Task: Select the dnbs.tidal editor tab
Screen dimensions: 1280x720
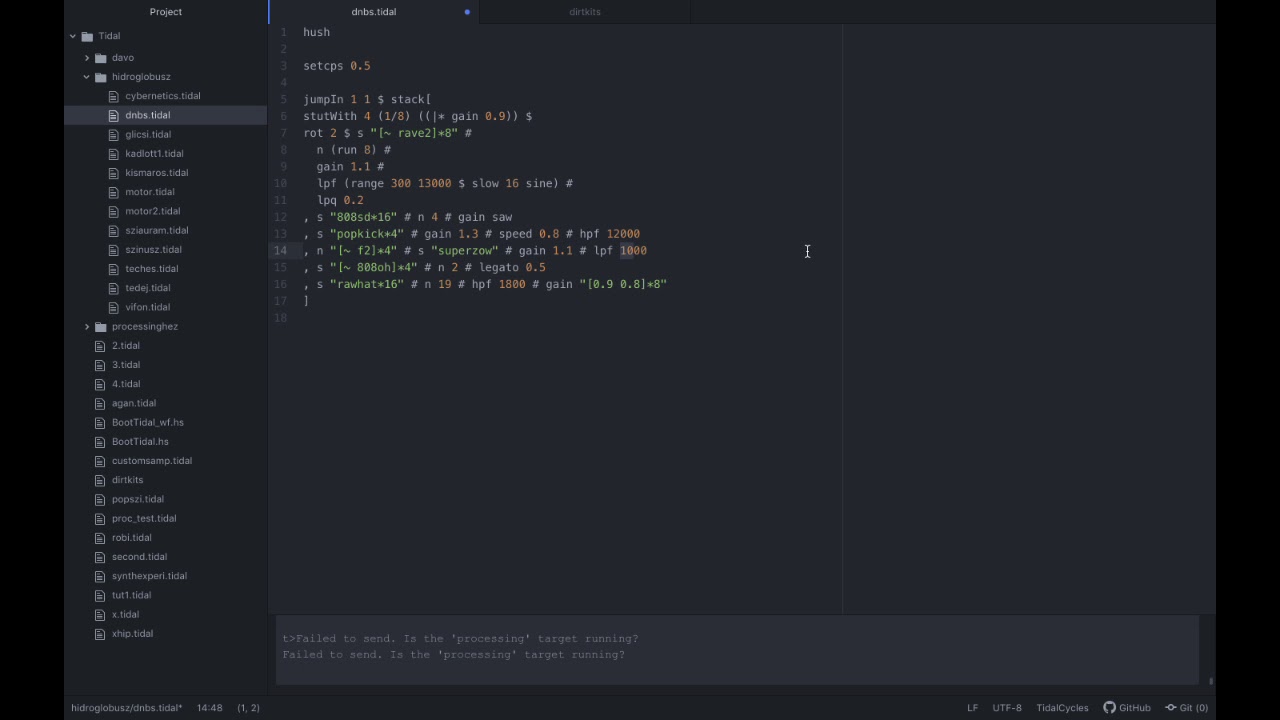Action: pyautogui.click(x=374, y=12)
